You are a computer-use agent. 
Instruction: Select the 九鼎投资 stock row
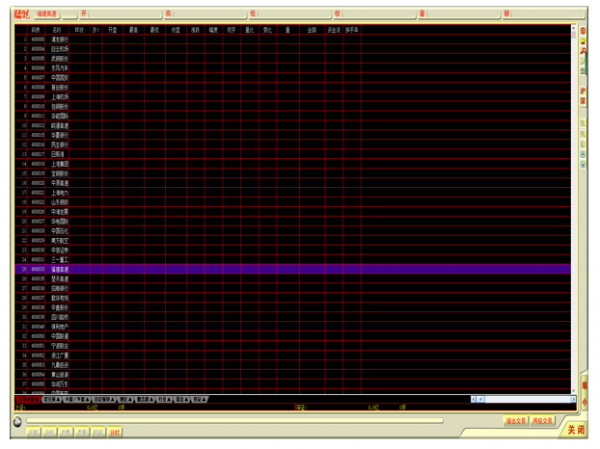293,365
